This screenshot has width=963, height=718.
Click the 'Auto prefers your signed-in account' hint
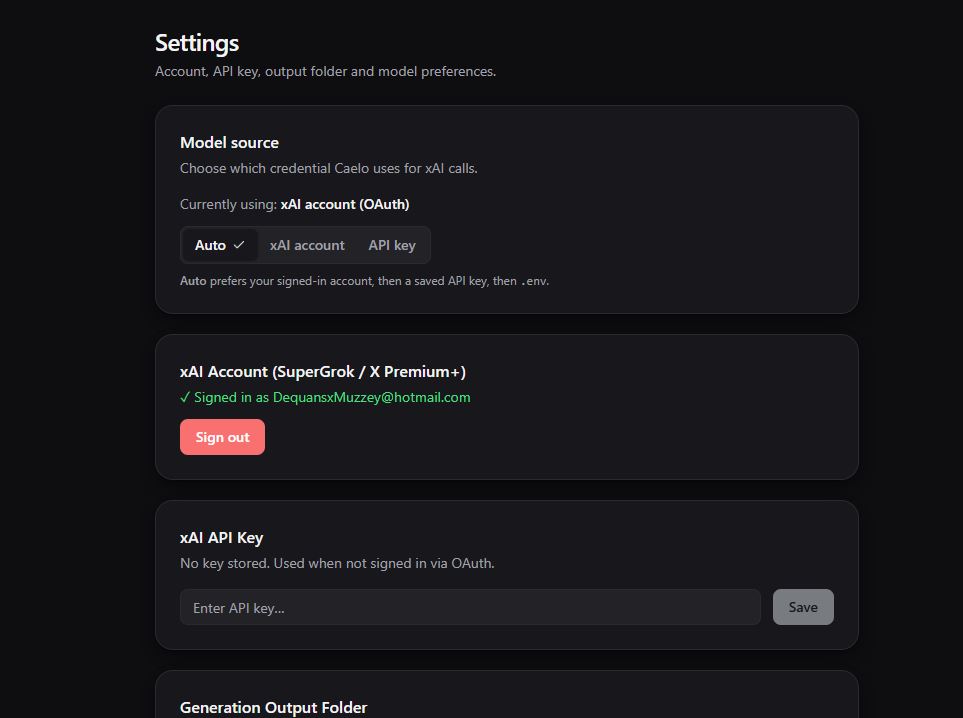click(364, 281)
